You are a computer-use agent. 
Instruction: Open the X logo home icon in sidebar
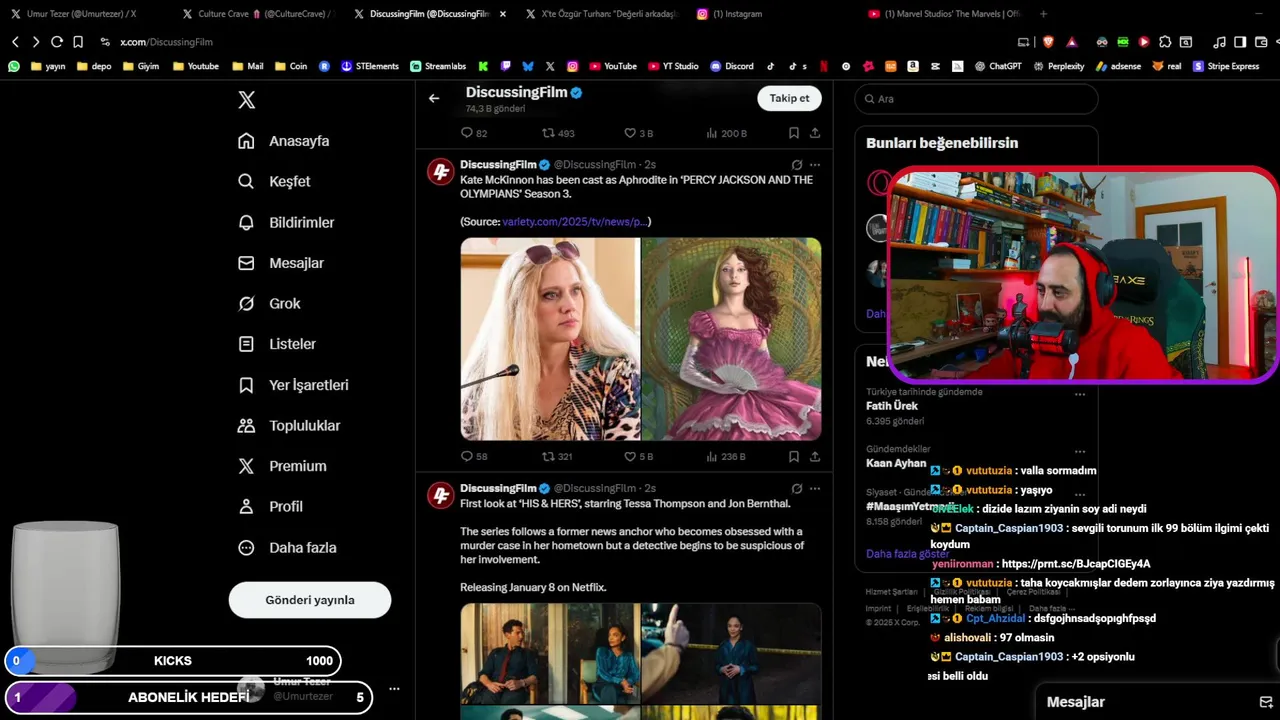[246, 100]
